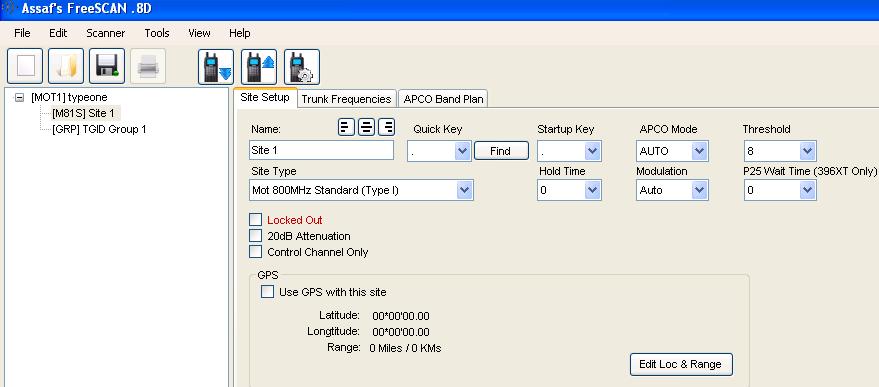
Task: Click the New file toolbar icon
Action: [x=25, y=66]
